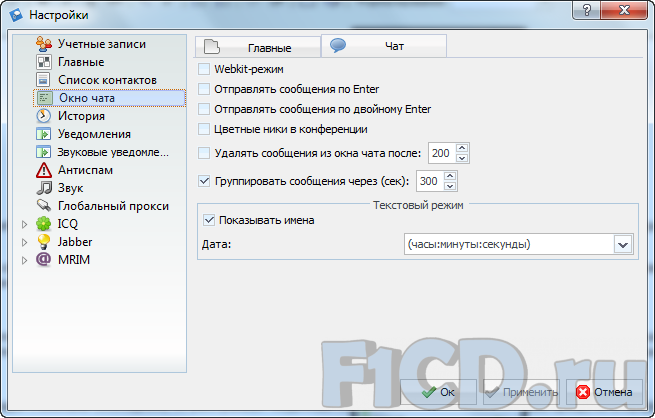Click the Jabber lightbulb icon
Image resolution: width=655 pixels, height=418 pixels.
tap(43, 242)
